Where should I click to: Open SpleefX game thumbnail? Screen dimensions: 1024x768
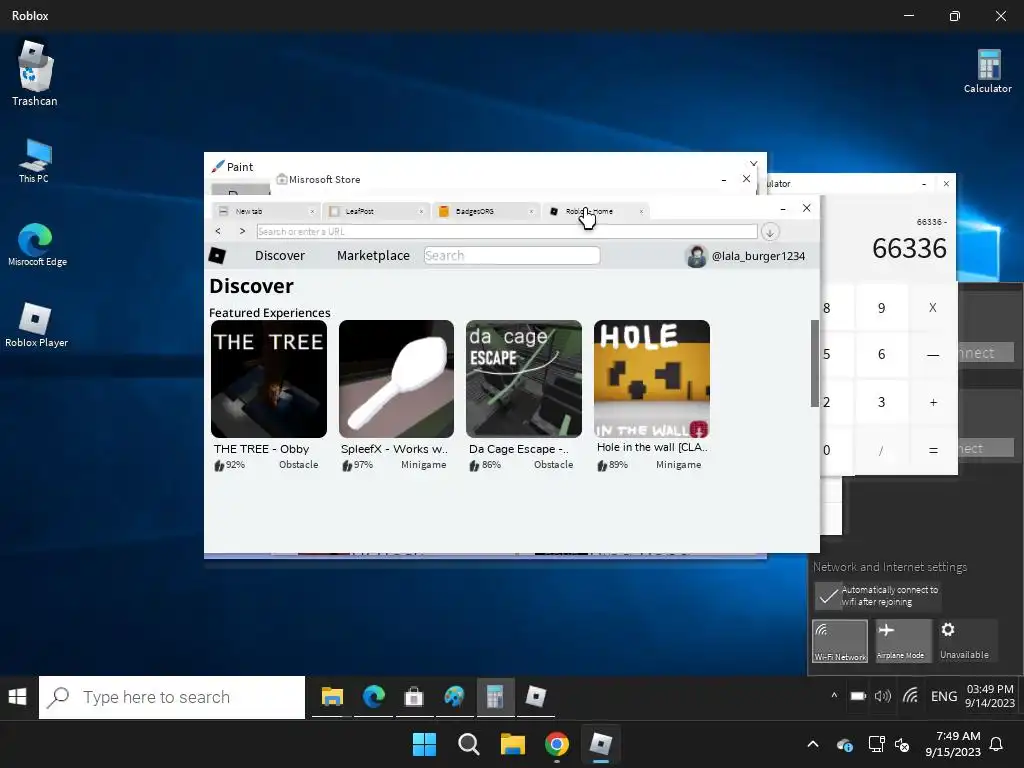(396, 379)
